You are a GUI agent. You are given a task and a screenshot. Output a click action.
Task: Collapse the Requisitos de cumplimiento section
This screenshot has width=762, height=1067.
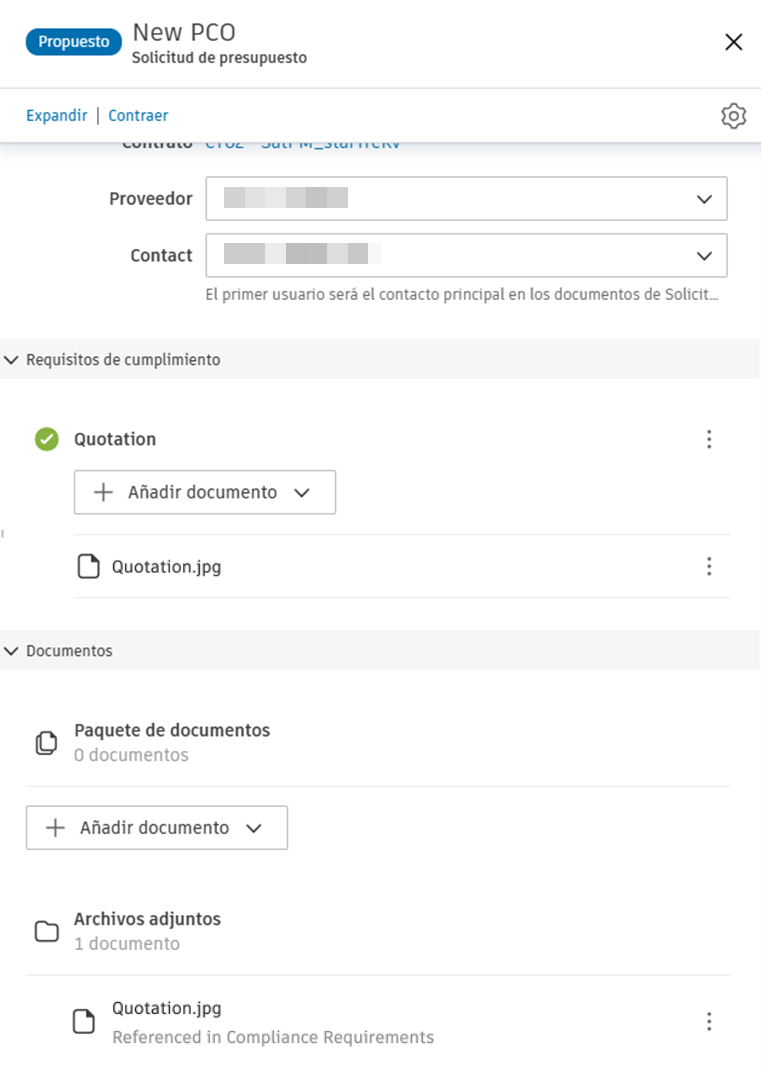[11, 359]
